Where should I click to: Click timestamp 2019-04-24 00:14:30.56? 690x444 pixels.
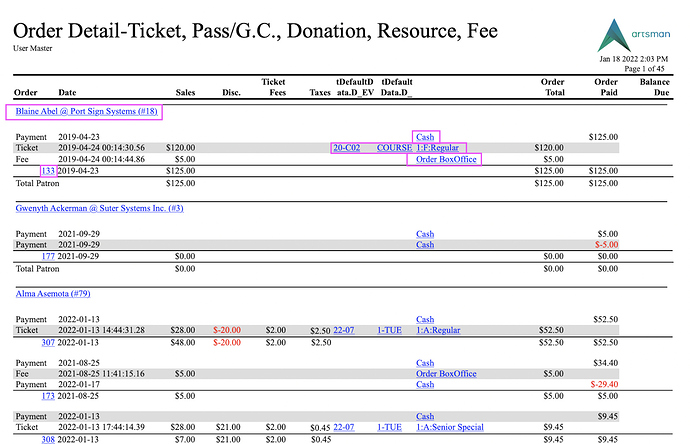point(102,148)
